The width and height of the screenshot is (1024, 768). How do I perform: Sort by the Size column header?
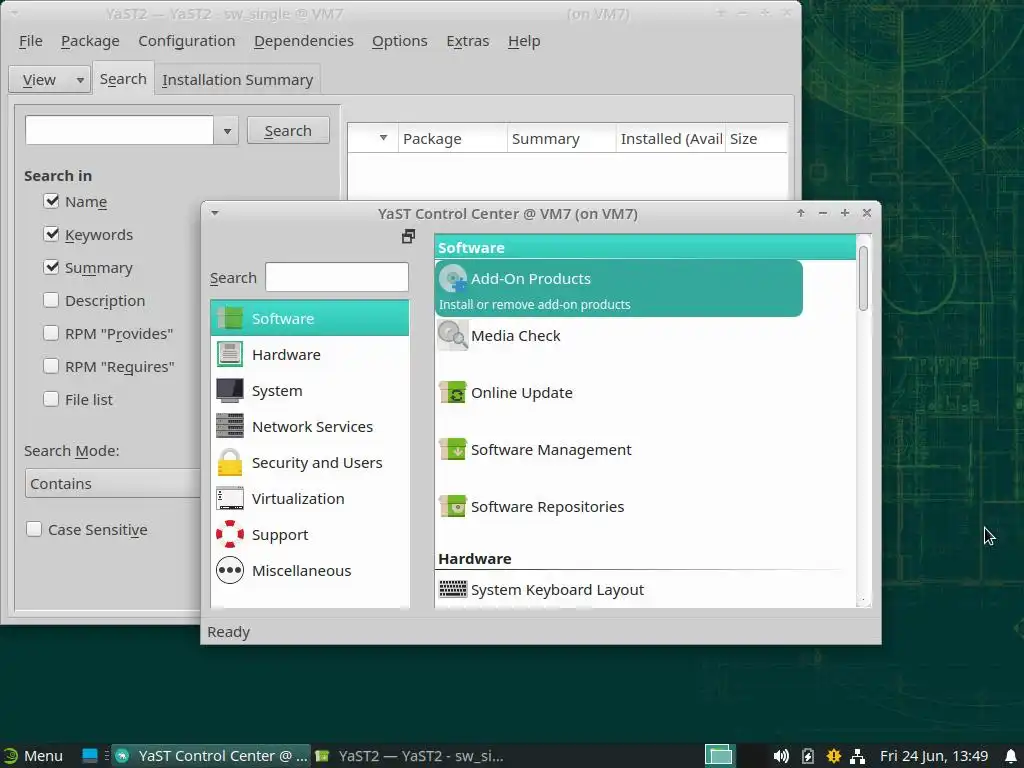click(x=756, y=138)
